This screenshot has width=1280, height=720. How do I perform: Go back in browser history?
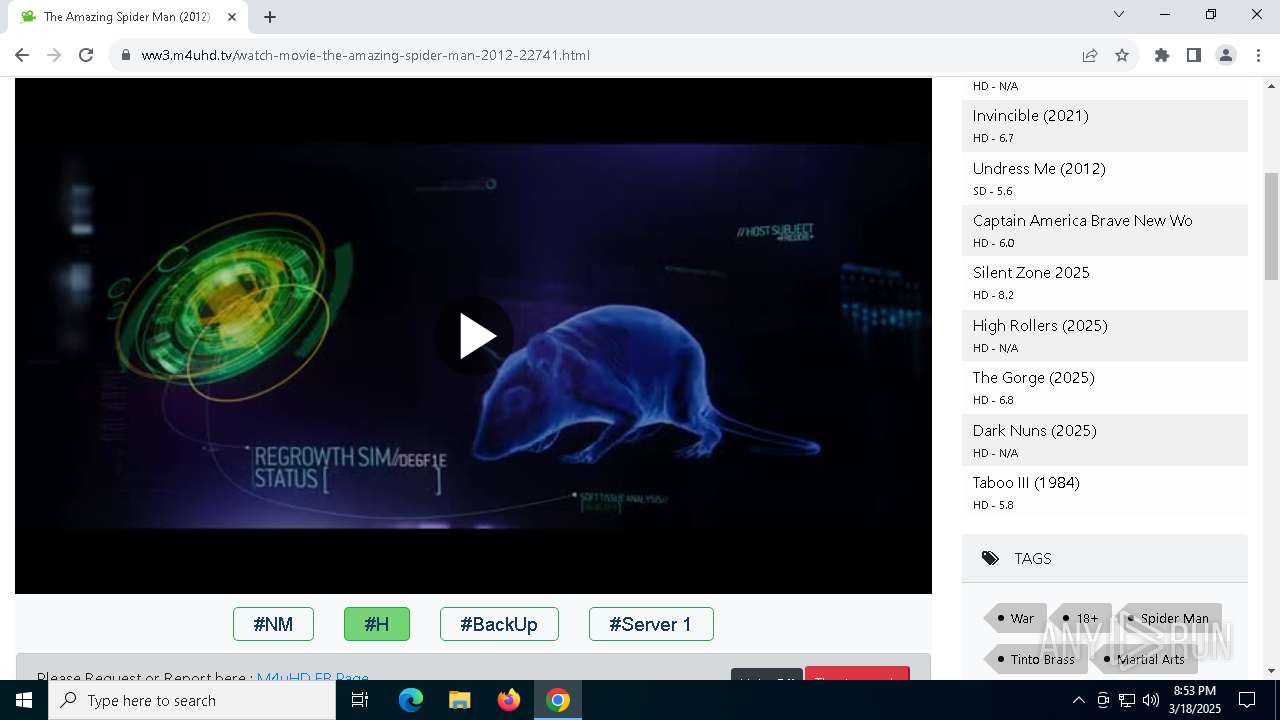coord(22,55)
